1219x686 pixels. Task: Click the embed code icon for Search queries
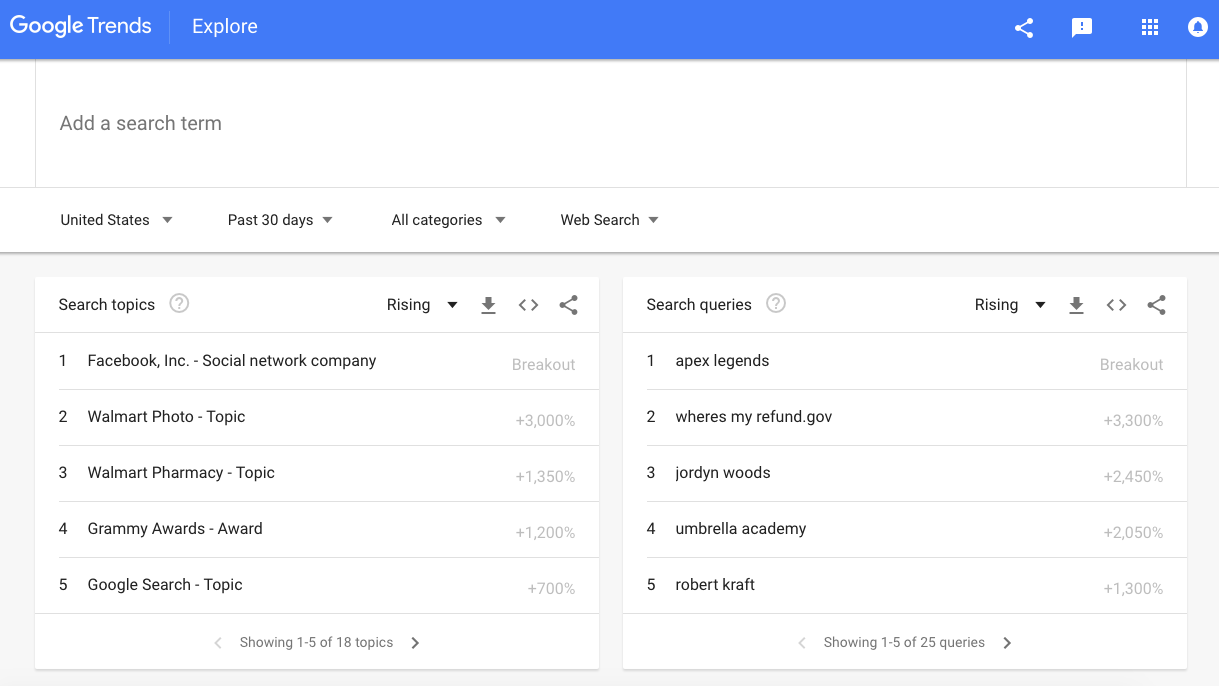pyautogui.click(x=1116, y=305)
